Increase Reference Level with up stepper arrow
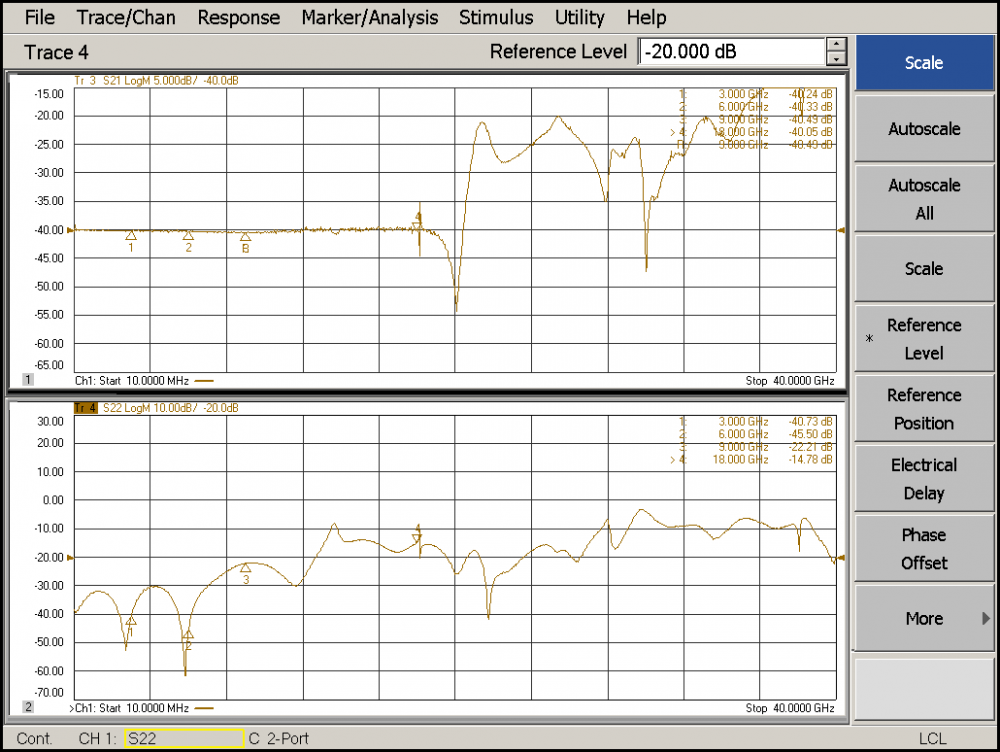1000x752 pixels. click(836, 45)
